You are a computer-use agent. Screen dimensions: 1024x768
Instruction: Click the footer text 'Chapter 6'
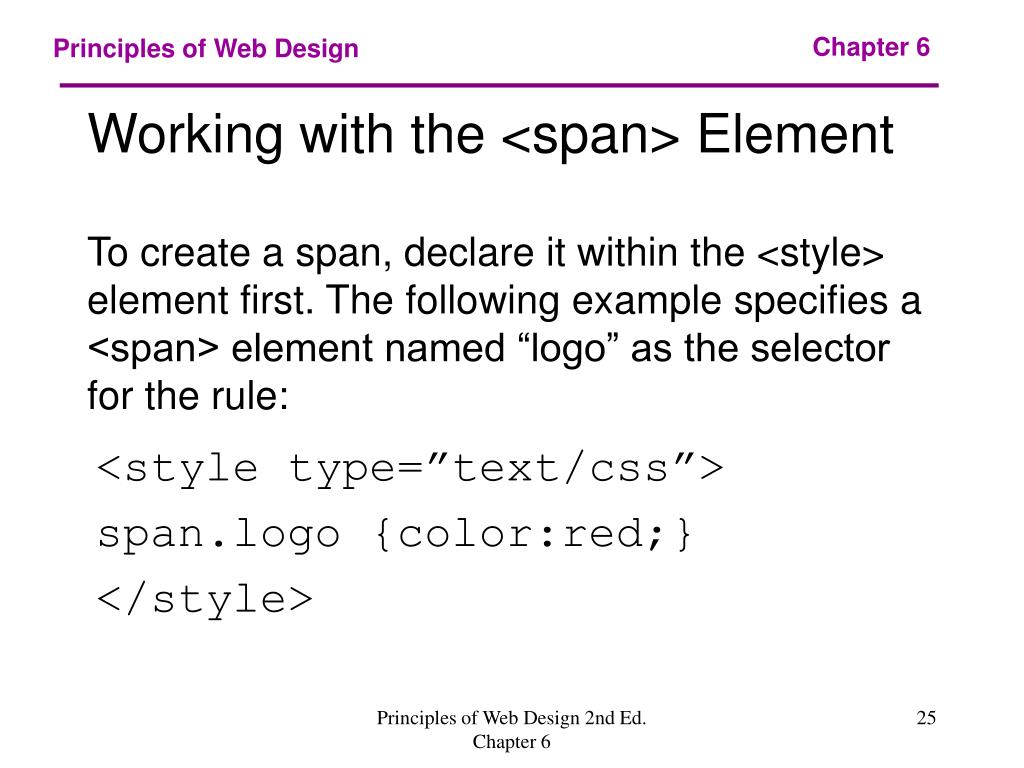coord(511,742)
